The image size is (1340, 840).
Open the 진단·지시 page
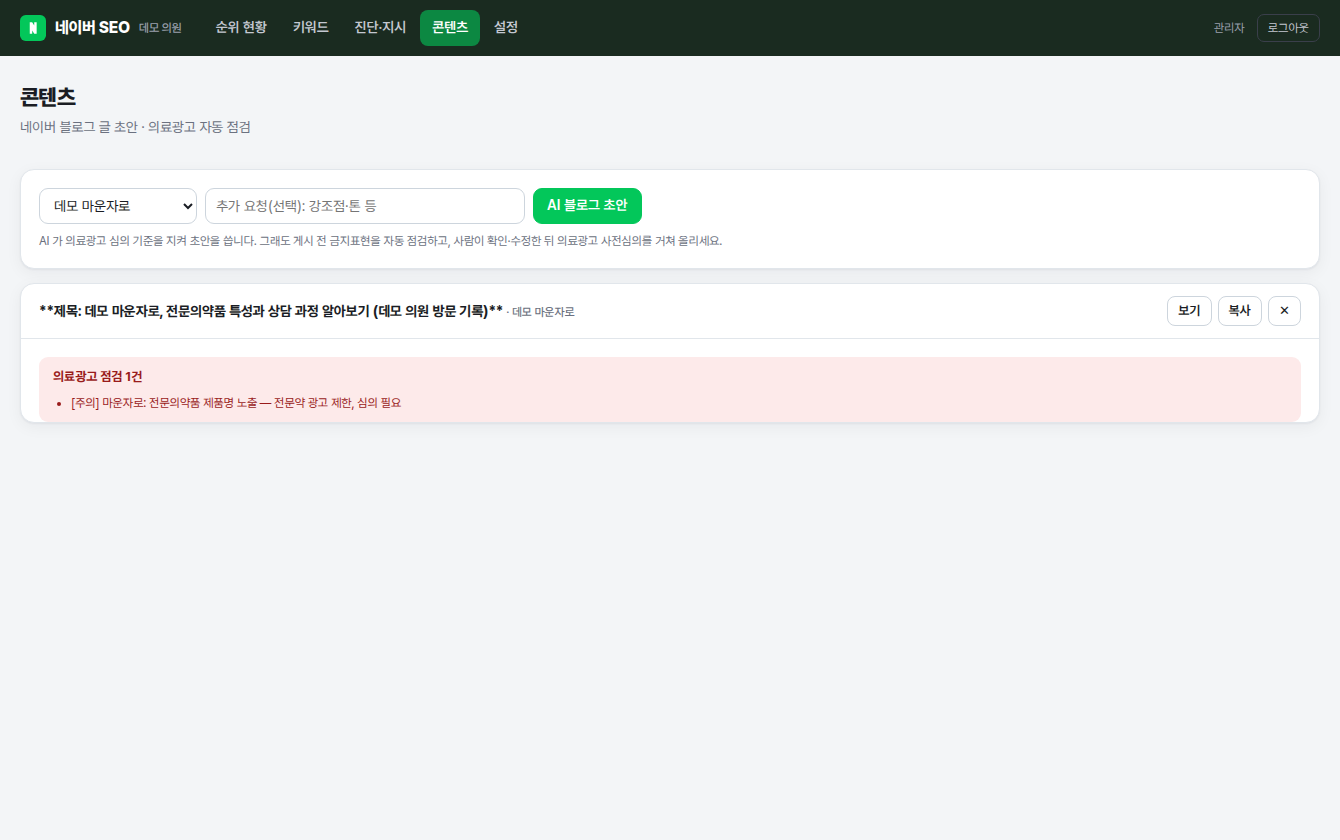pos(380,28)
